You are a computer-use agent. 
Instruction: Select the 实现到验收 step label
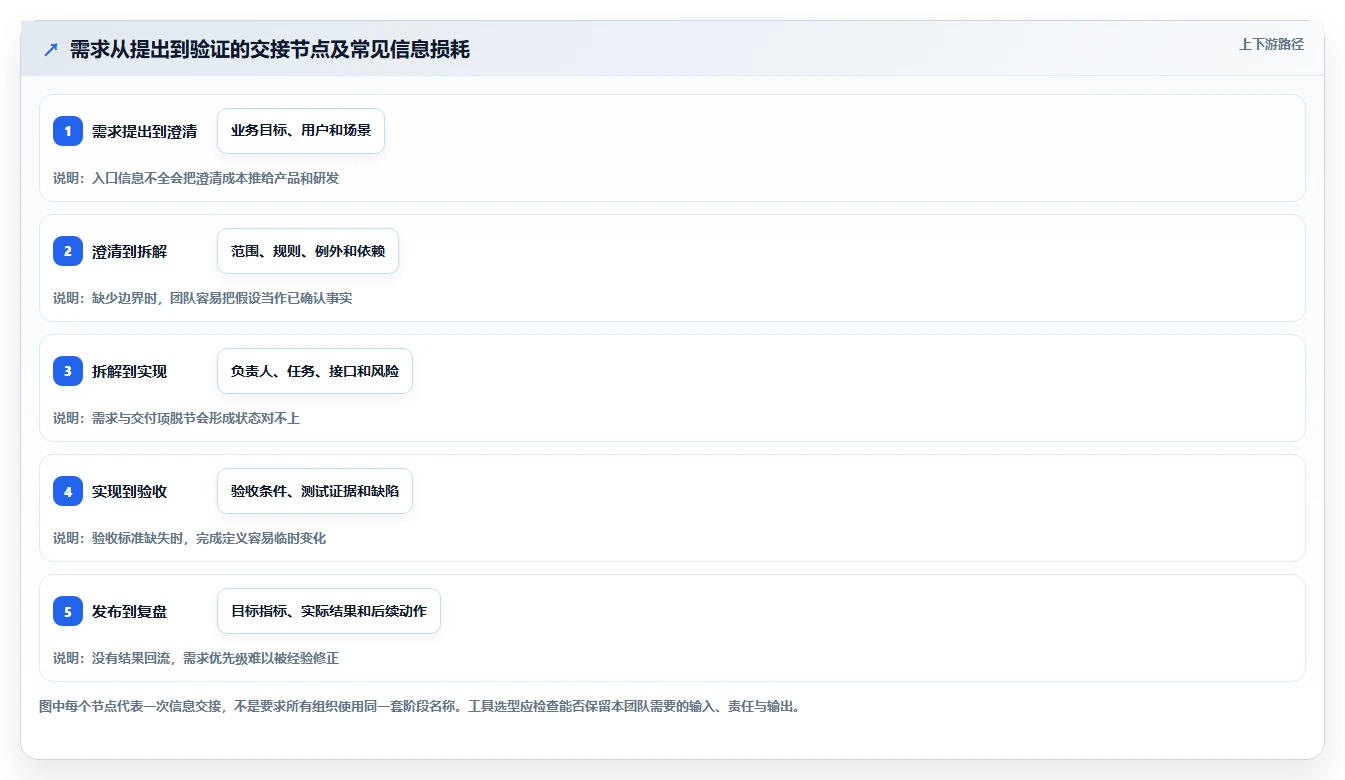click(x=129, y=491)
